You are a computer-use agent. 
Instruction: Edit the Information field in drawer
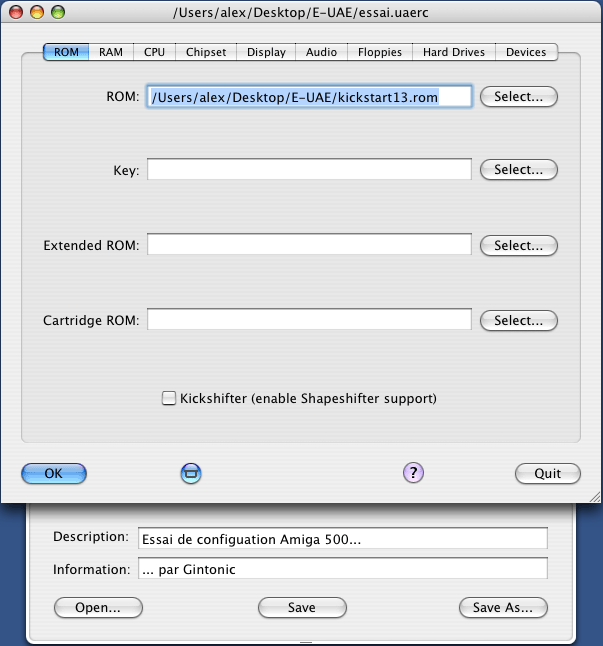point(343,569)
